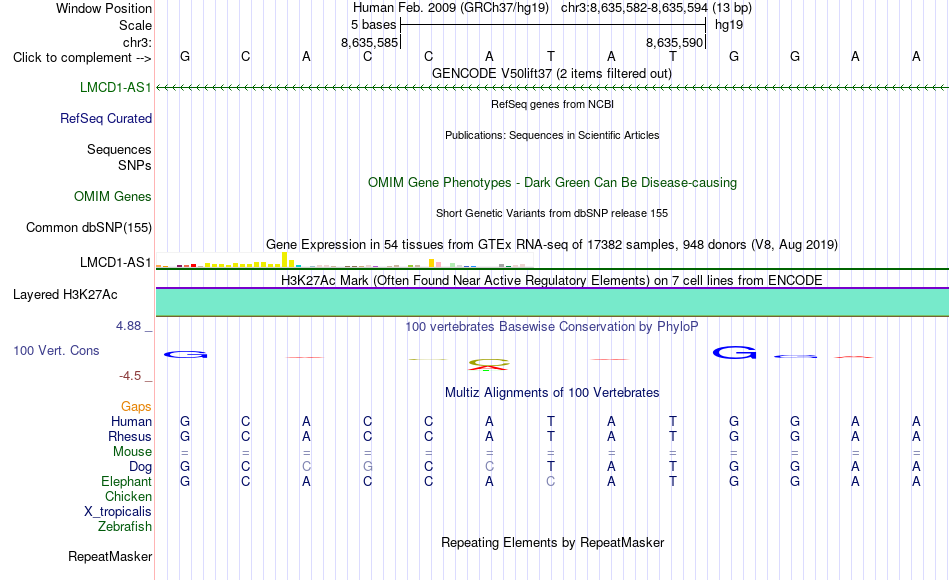Viewport: 950px width, 580px height.
Task: Select the Mouse alignment row label
Action: pos(132,452)
